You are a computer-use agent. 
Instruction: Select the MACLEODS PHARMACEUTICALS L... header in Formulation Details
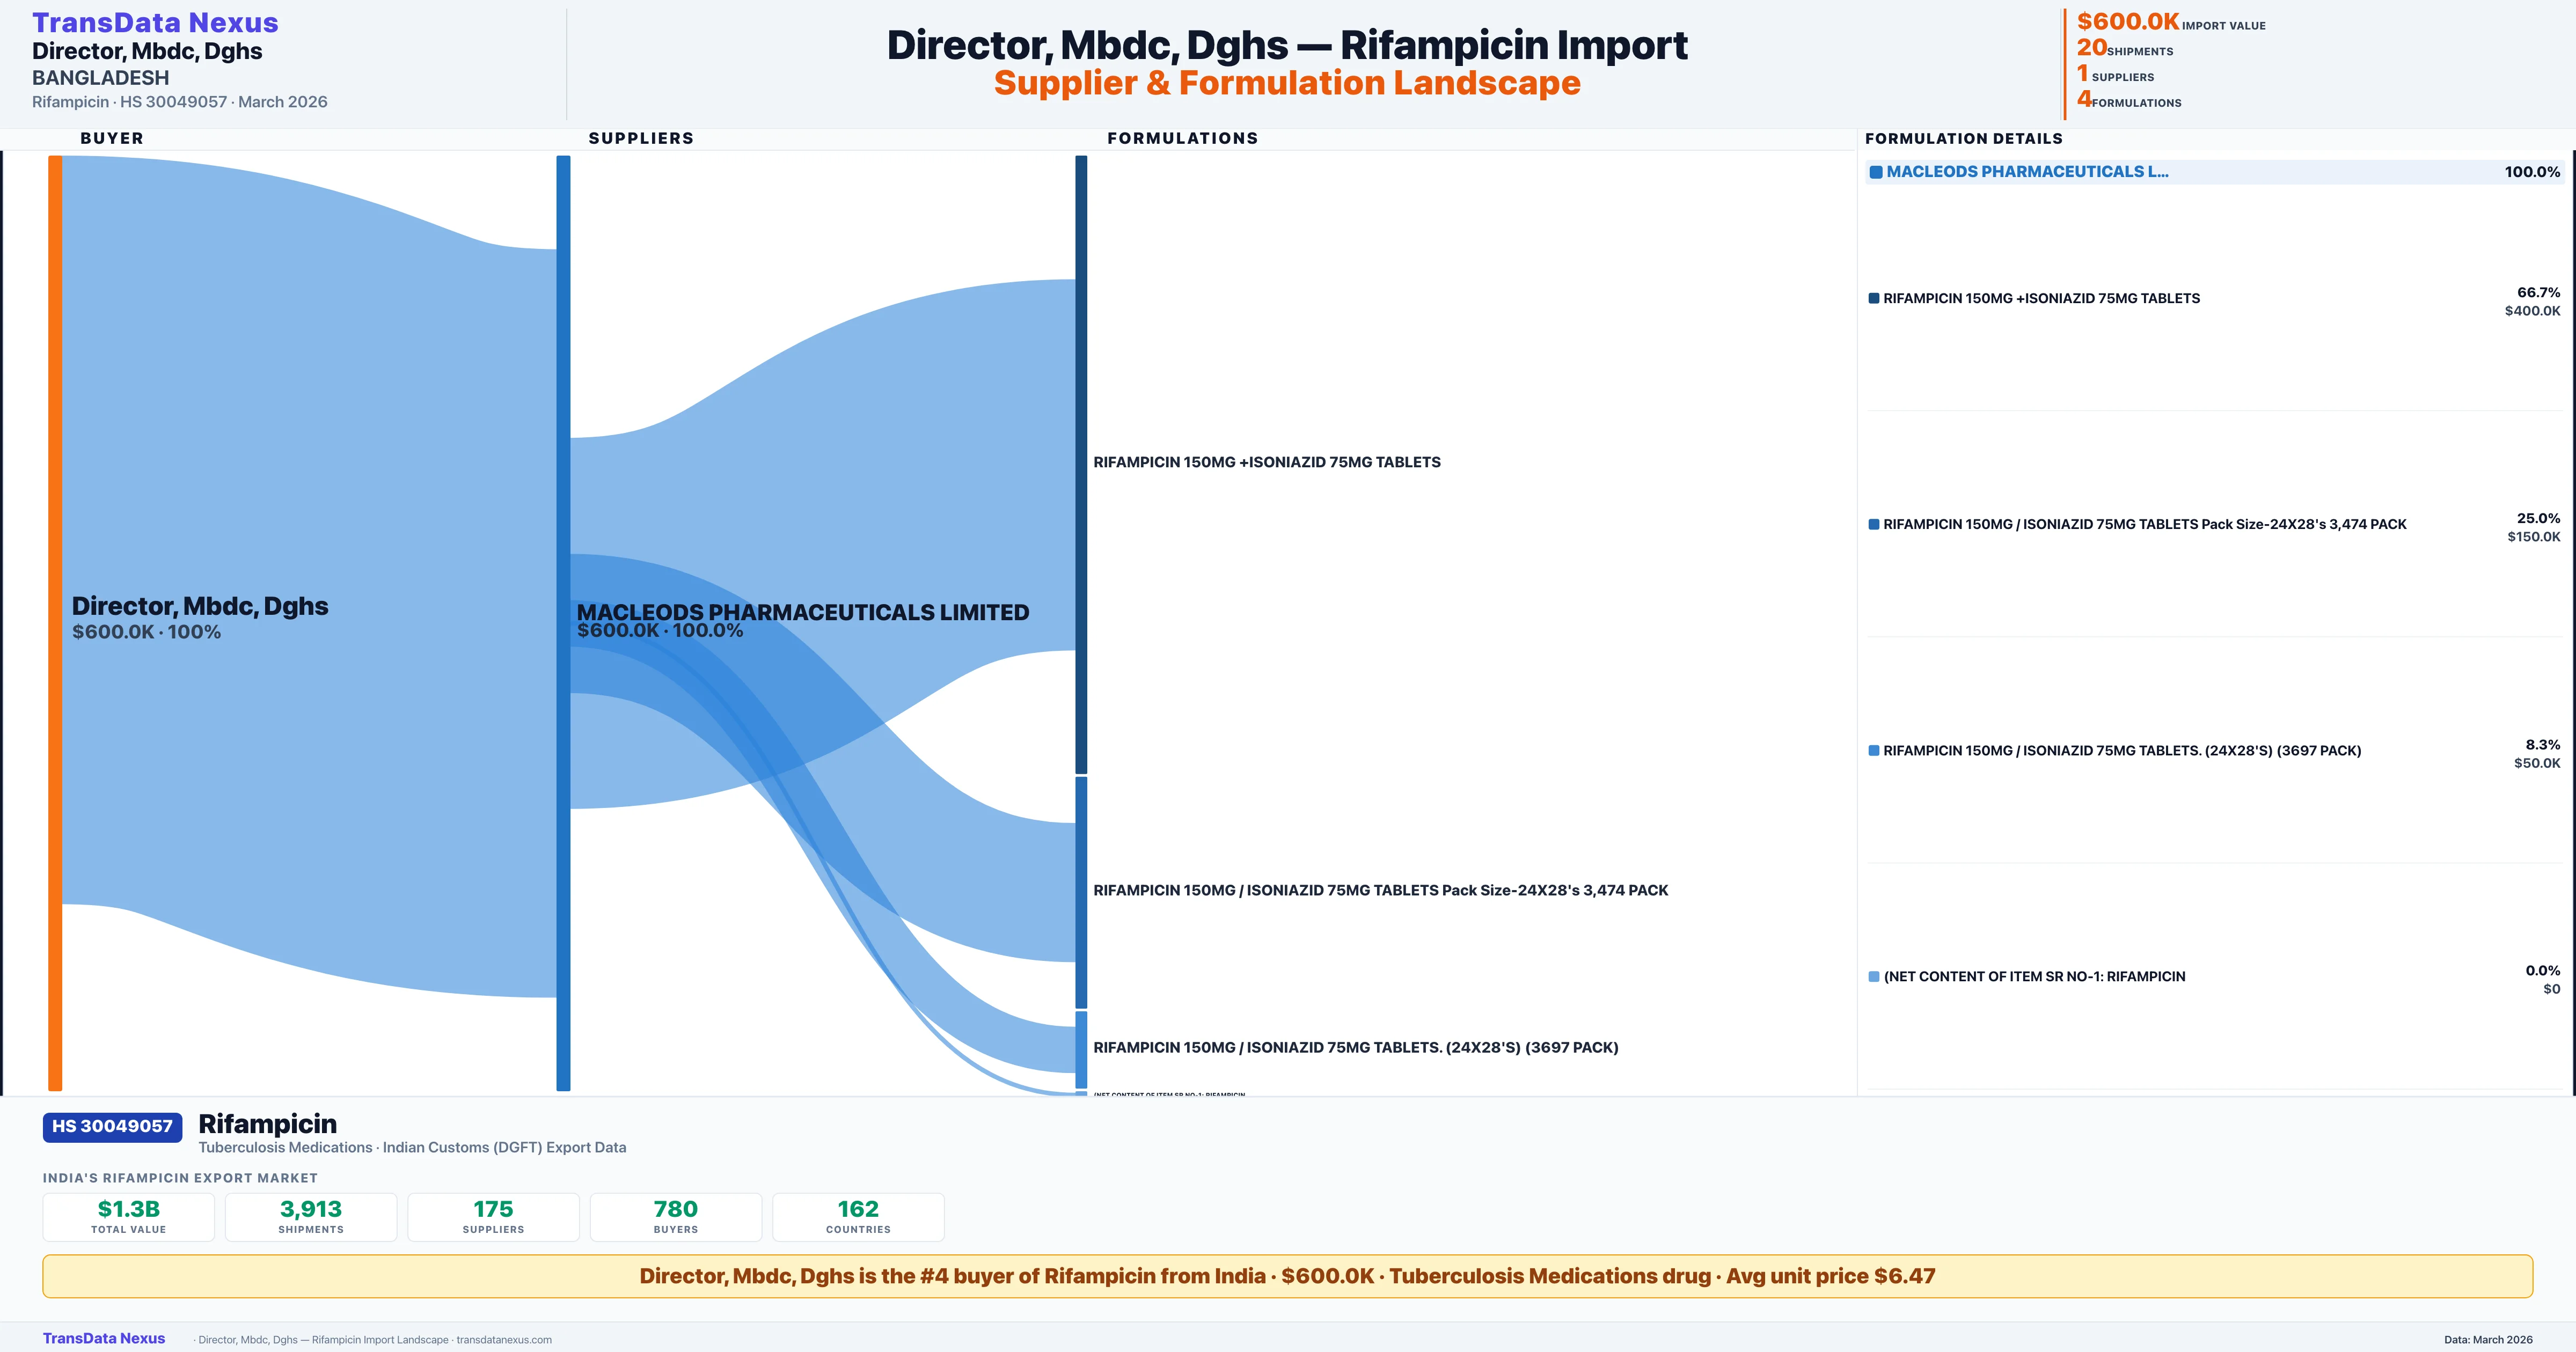(2027, 172)
